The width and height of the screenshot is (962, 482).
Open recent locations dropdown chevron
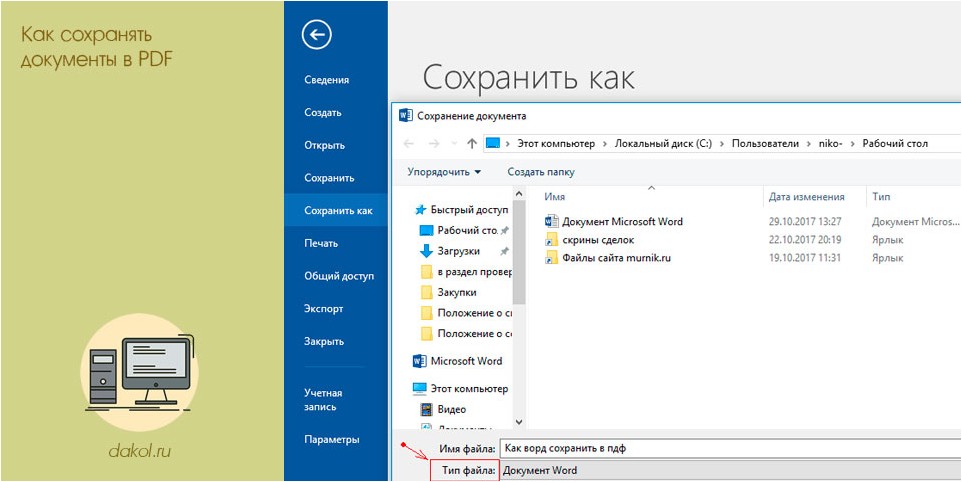pos(454,143)
